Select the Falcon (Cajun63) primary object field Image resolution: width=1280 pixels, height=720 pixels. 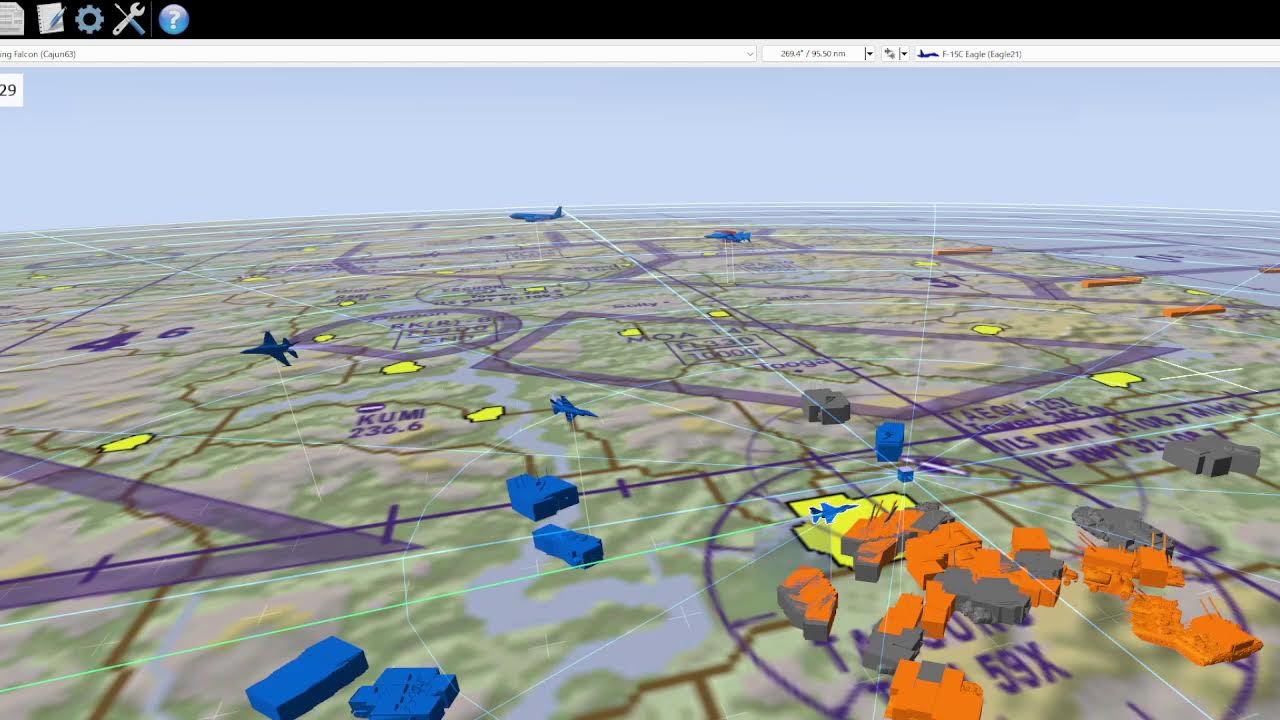(x=378, y=54)
